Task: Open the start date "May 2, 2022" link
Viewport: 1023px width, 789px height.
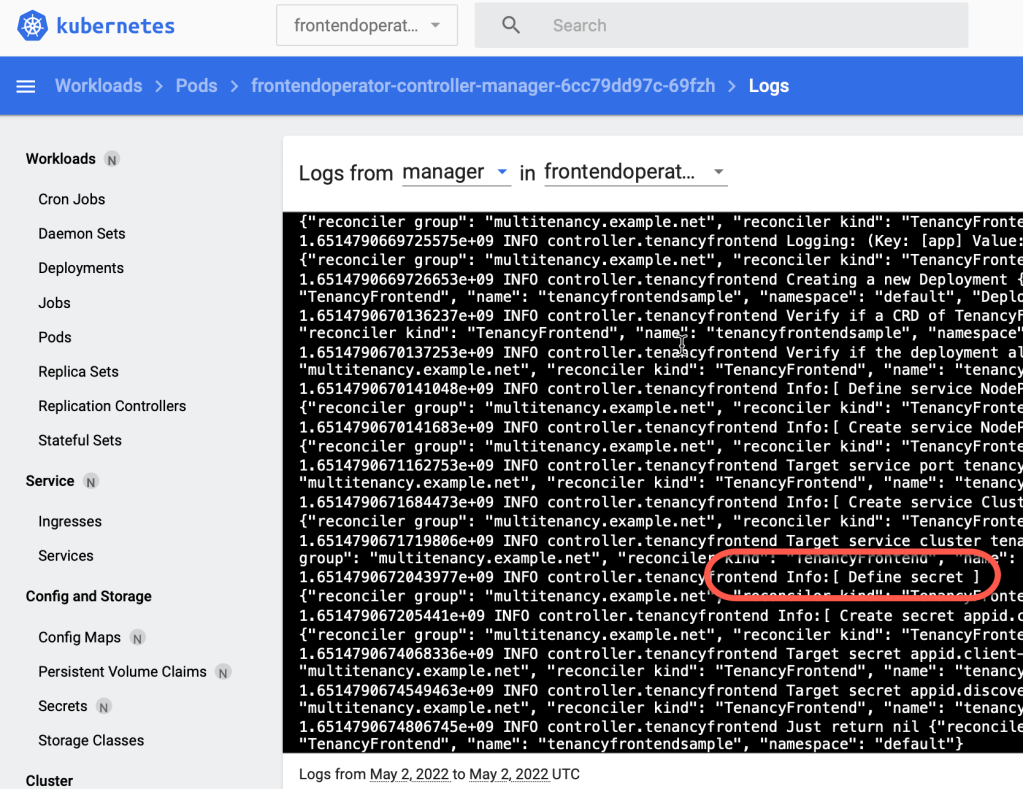Action: 409,773
